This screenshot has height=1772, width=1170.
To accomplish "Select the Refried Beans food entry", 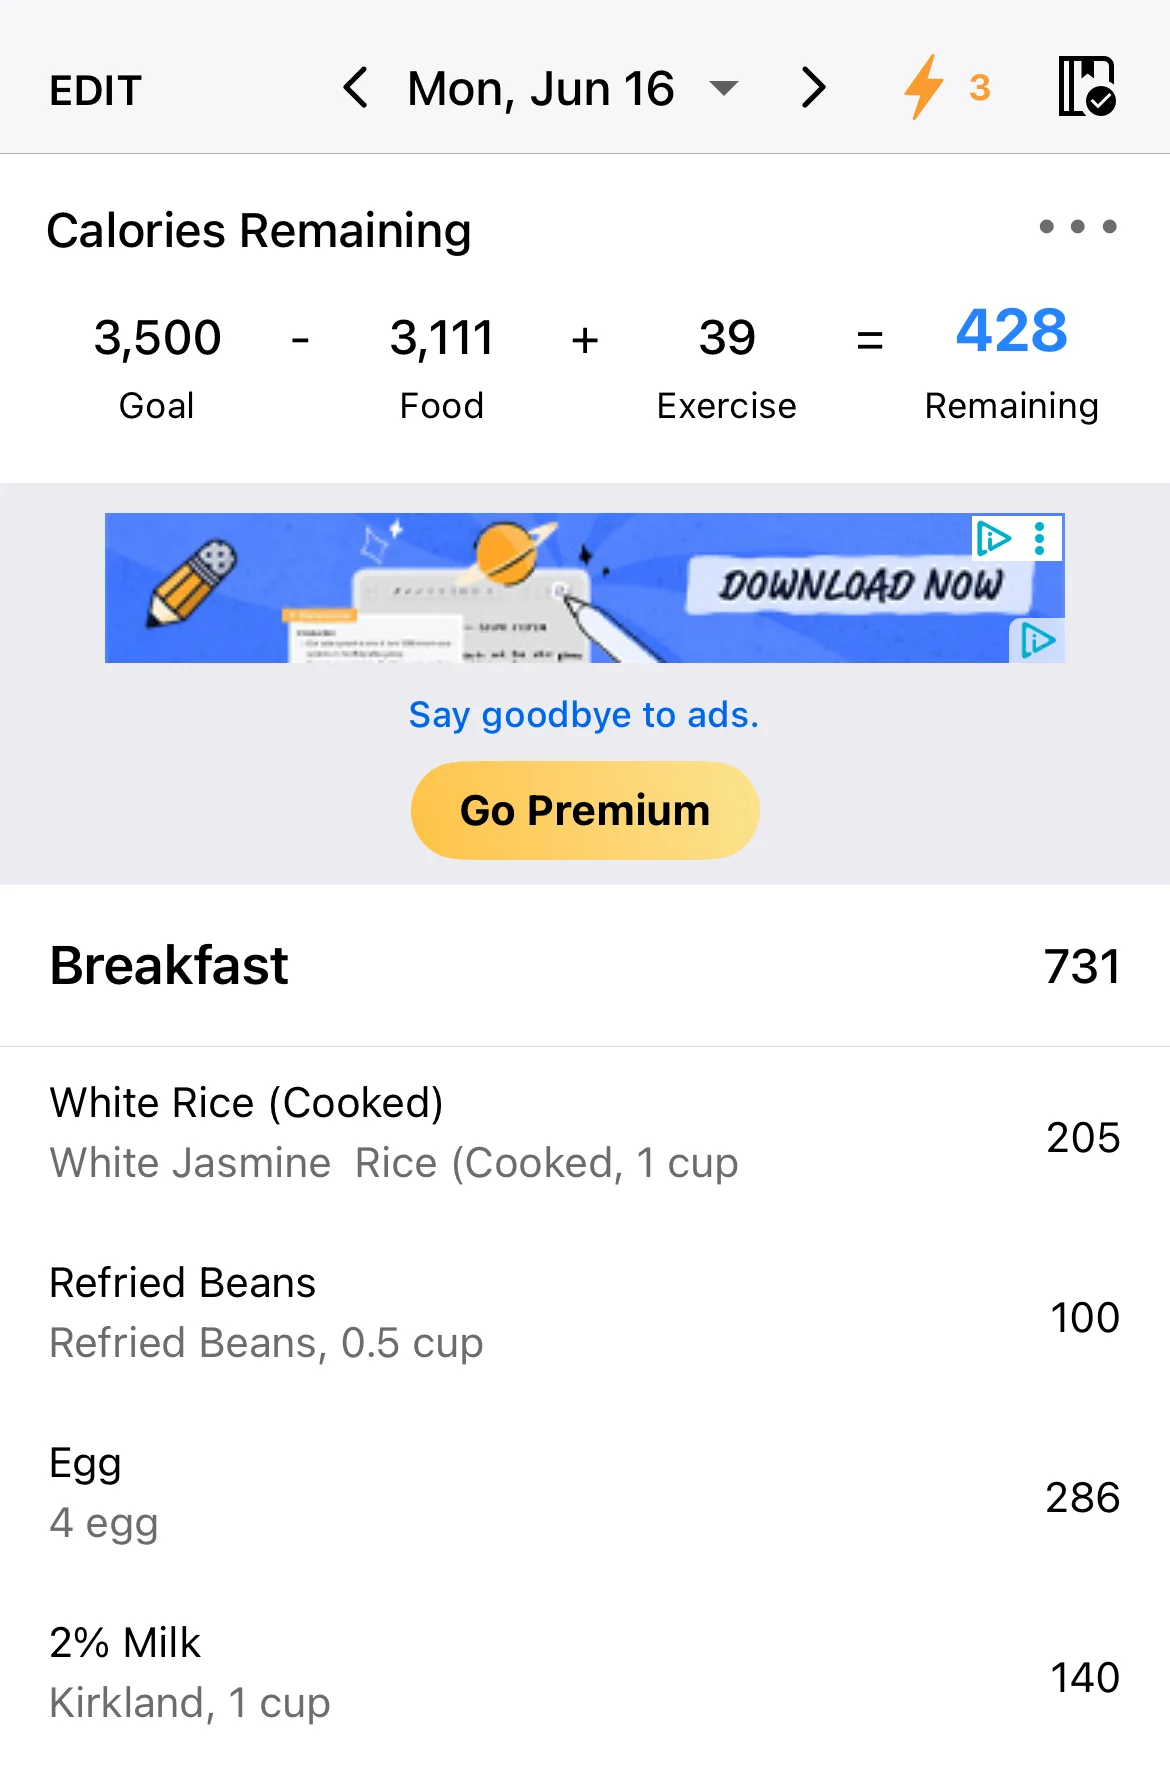I will coord(585,1316).
